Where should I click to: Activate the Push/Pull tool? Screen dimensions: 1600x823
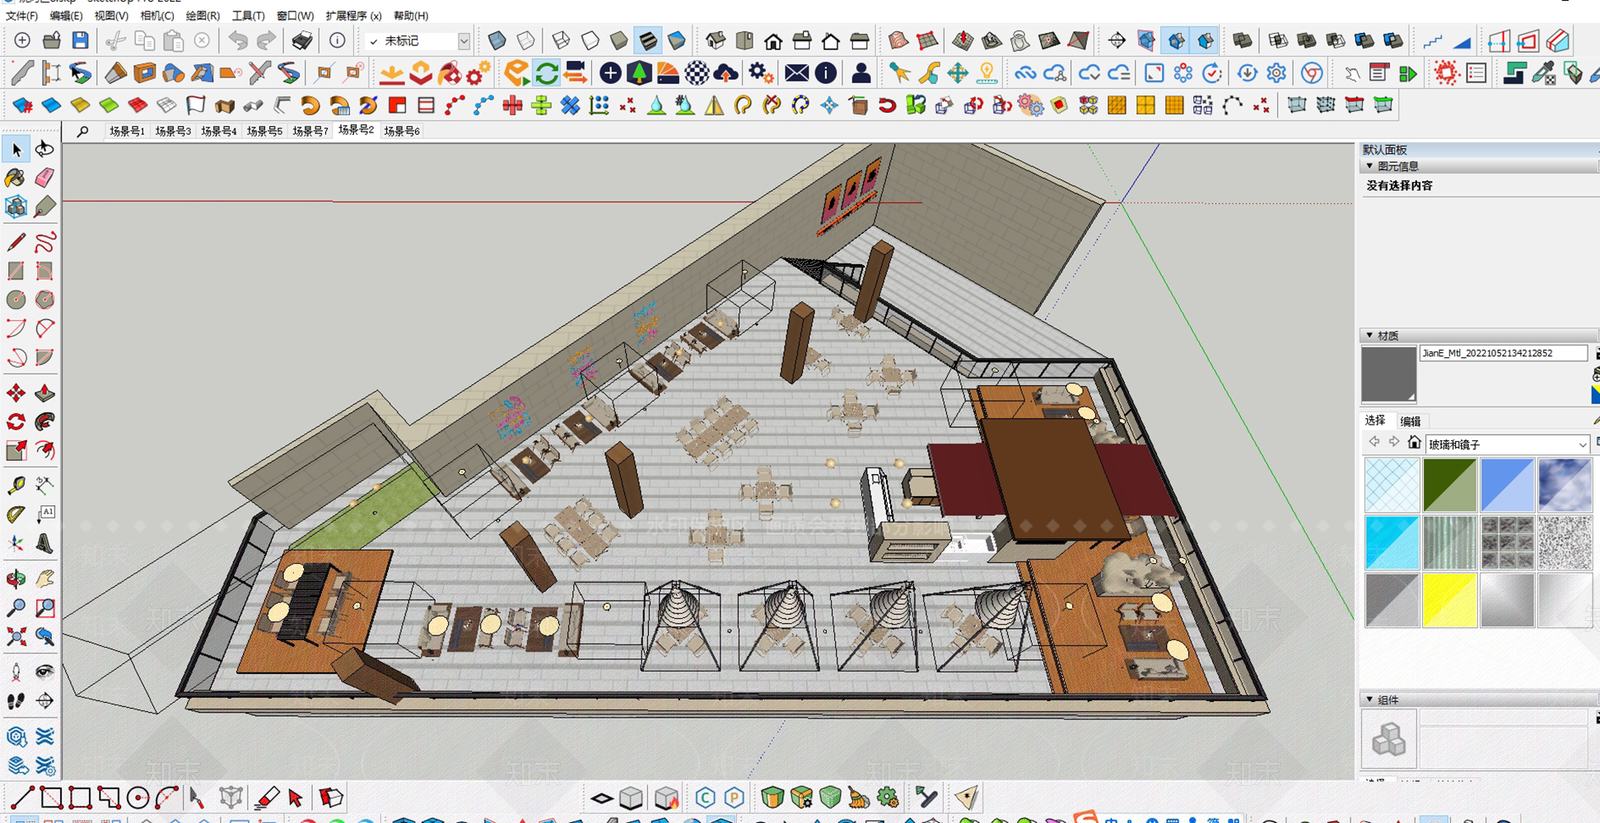(44, 393)
